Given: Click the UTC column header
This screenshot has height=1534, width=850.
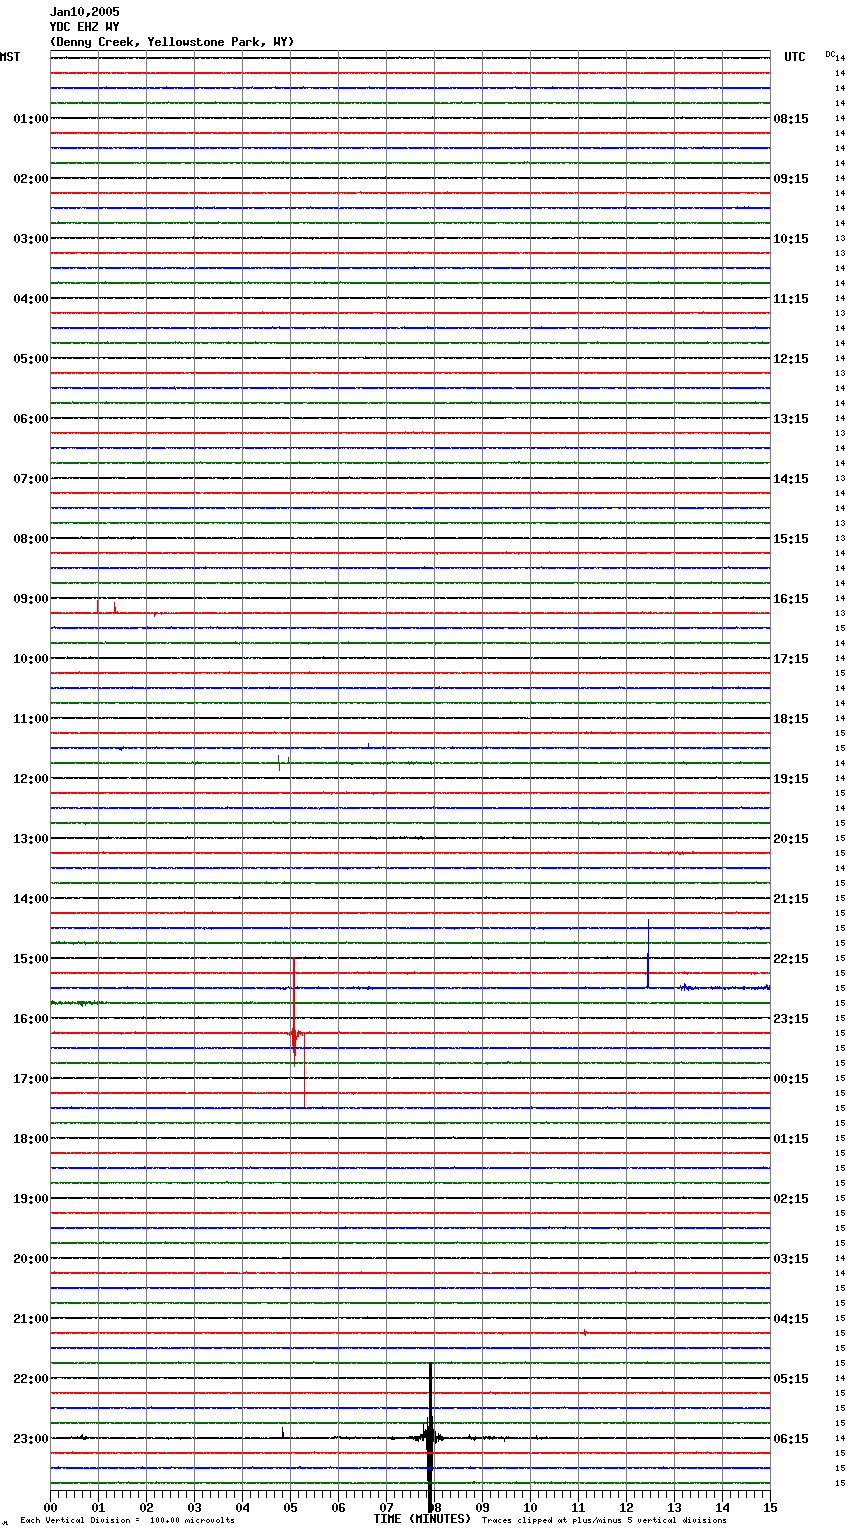Looking at the screenshot, I should click(795, 57).
